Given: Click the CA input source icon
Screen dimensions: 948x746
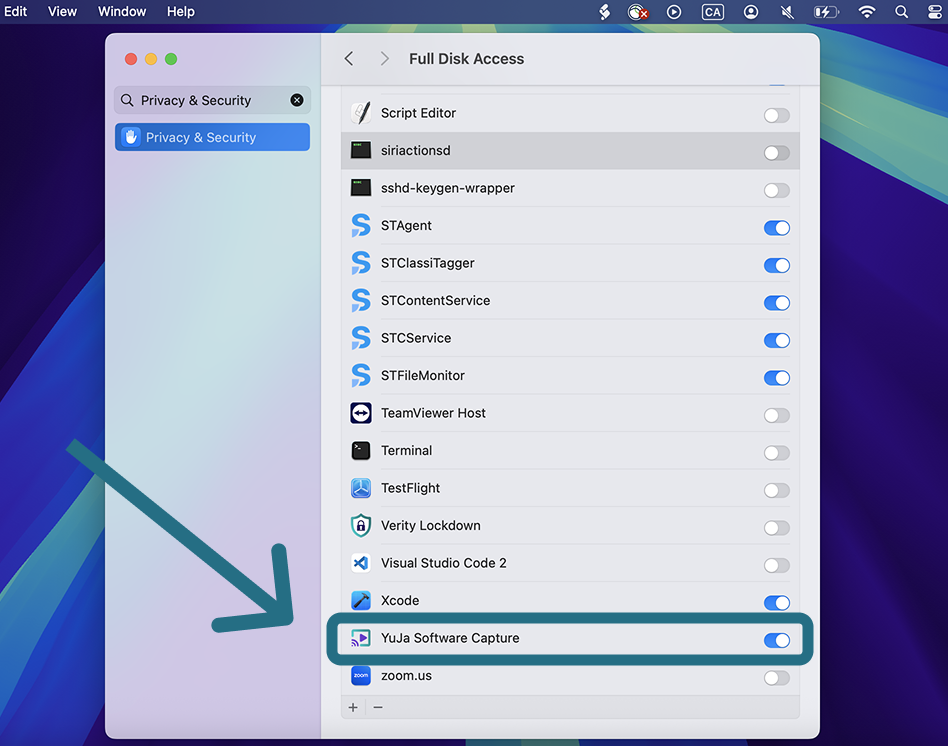Looking at the screenshot, I should pyautogui.click(x=713, y=12).
